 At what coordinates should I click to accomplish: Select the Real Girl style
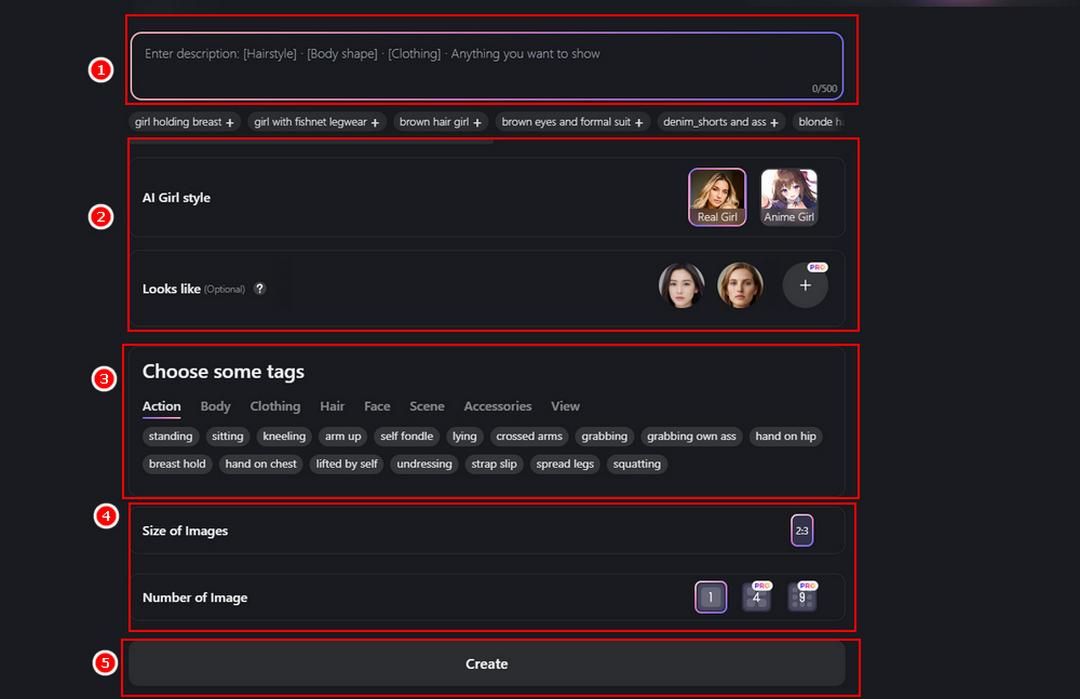coord(717,197)
